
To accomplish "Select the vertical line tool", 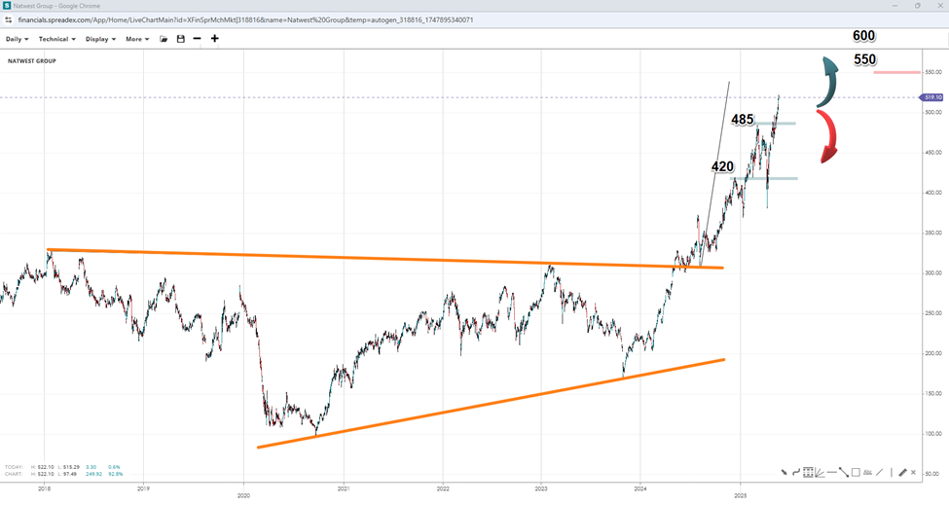I will click(x=891, y=472).
